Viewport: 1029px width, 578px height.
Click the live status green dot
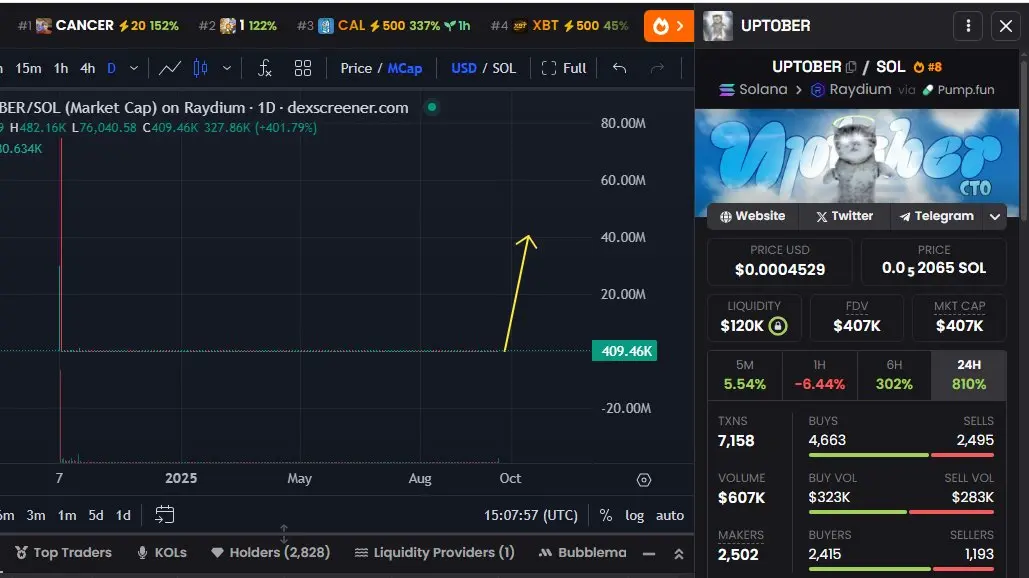click(x=432, y=107)
